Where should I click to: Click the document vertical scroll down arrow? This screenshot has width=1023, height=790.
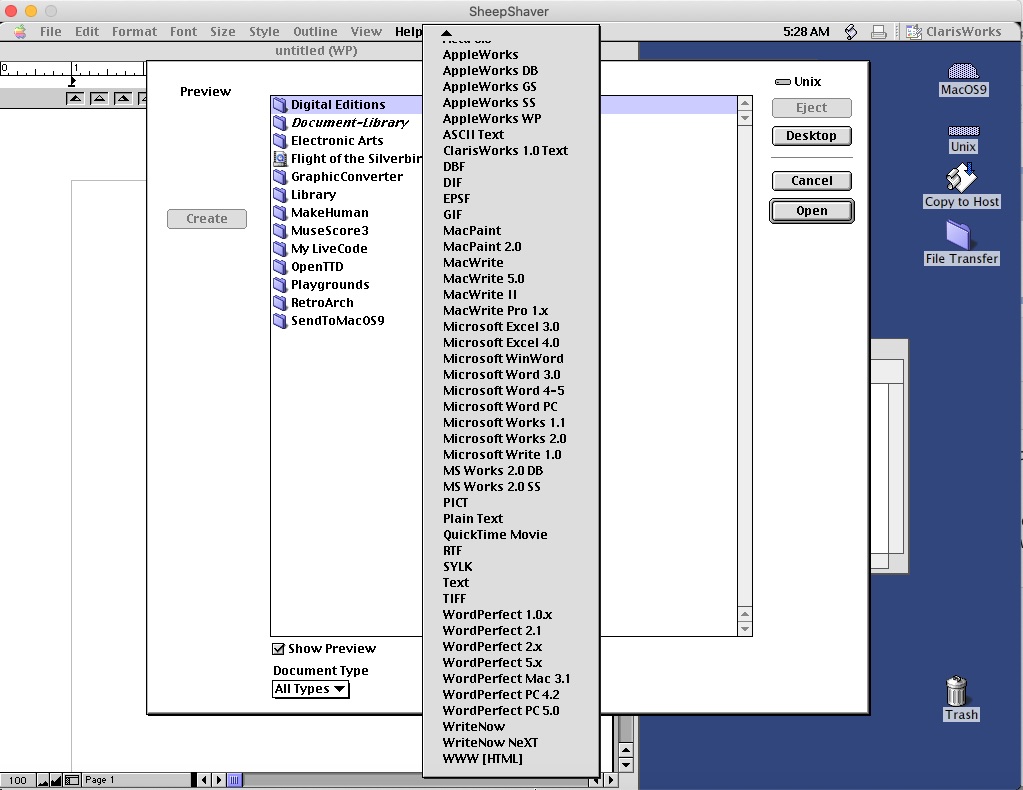coord(626,765)
